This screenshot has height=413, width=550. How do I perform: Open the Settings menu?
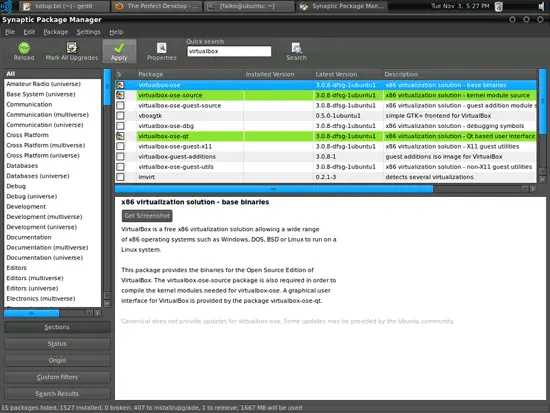88,32
